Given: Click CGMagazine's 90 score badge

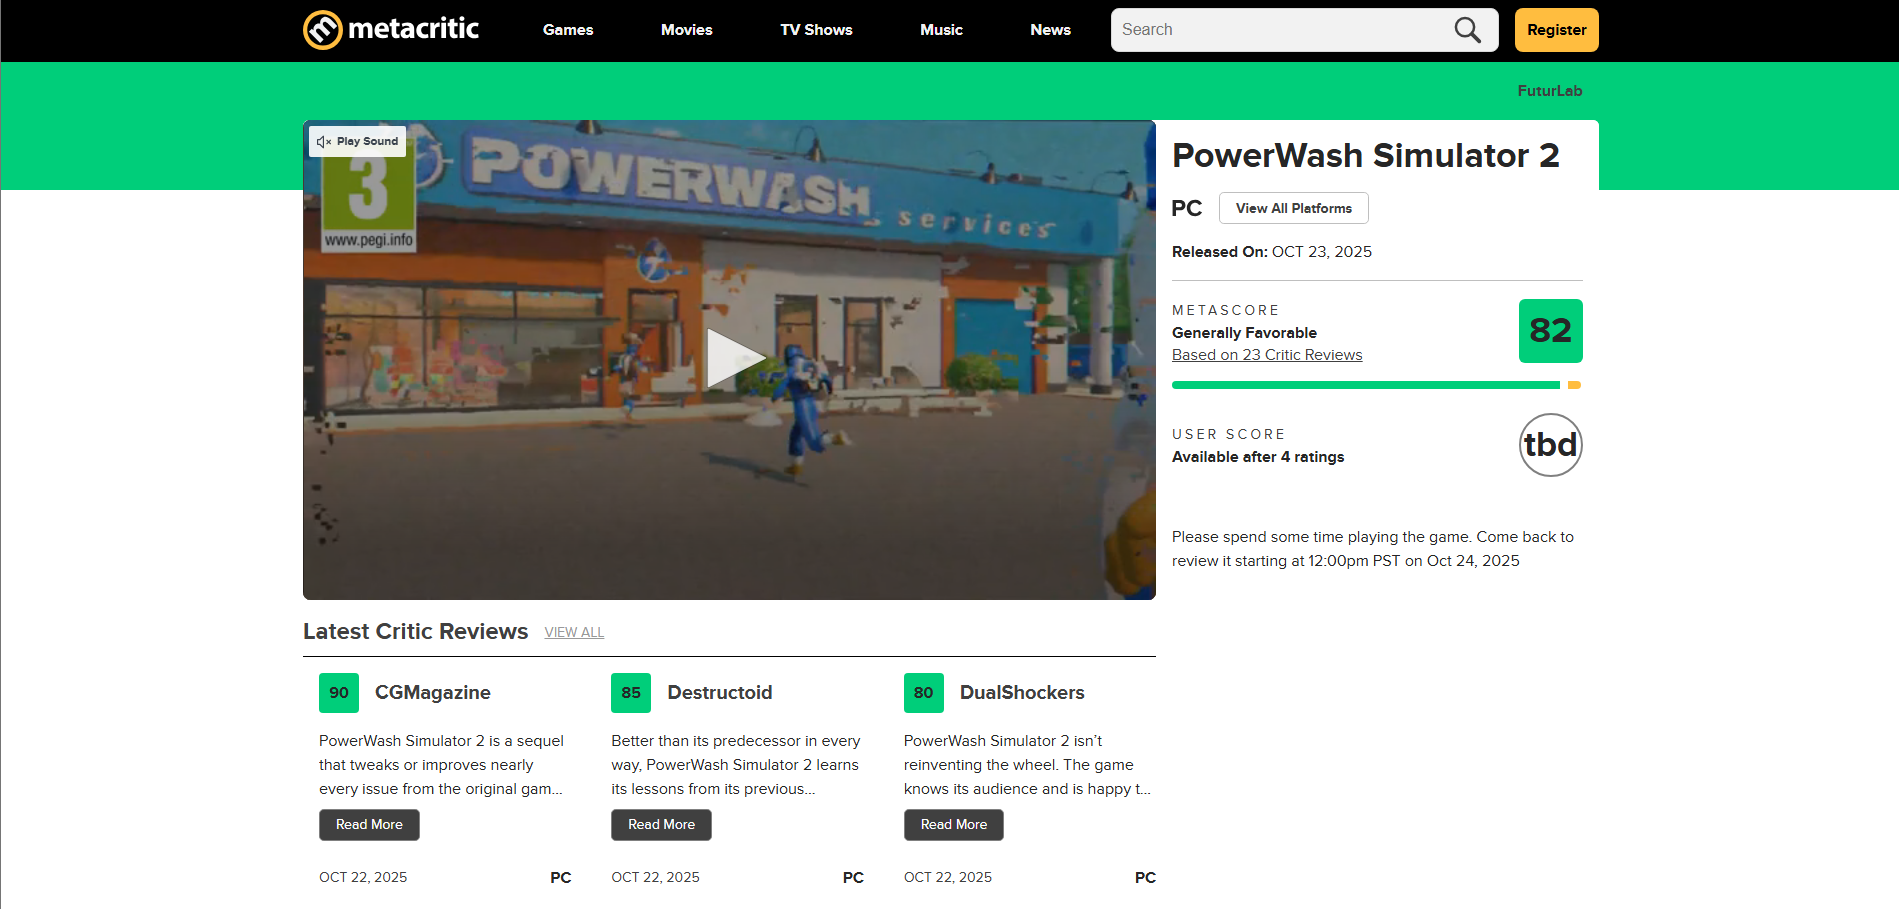Looking at the screenshot, I should tap(339, 693).
